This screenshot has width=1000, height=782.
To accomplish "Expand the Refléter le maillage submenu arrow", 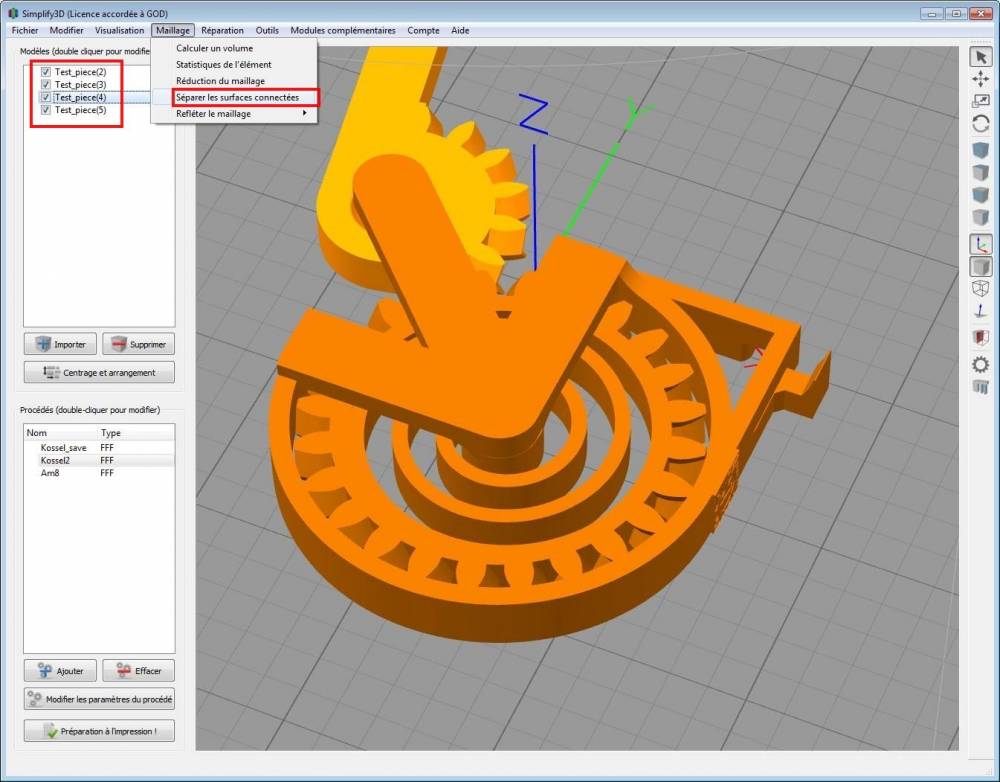I will (305, 114).
